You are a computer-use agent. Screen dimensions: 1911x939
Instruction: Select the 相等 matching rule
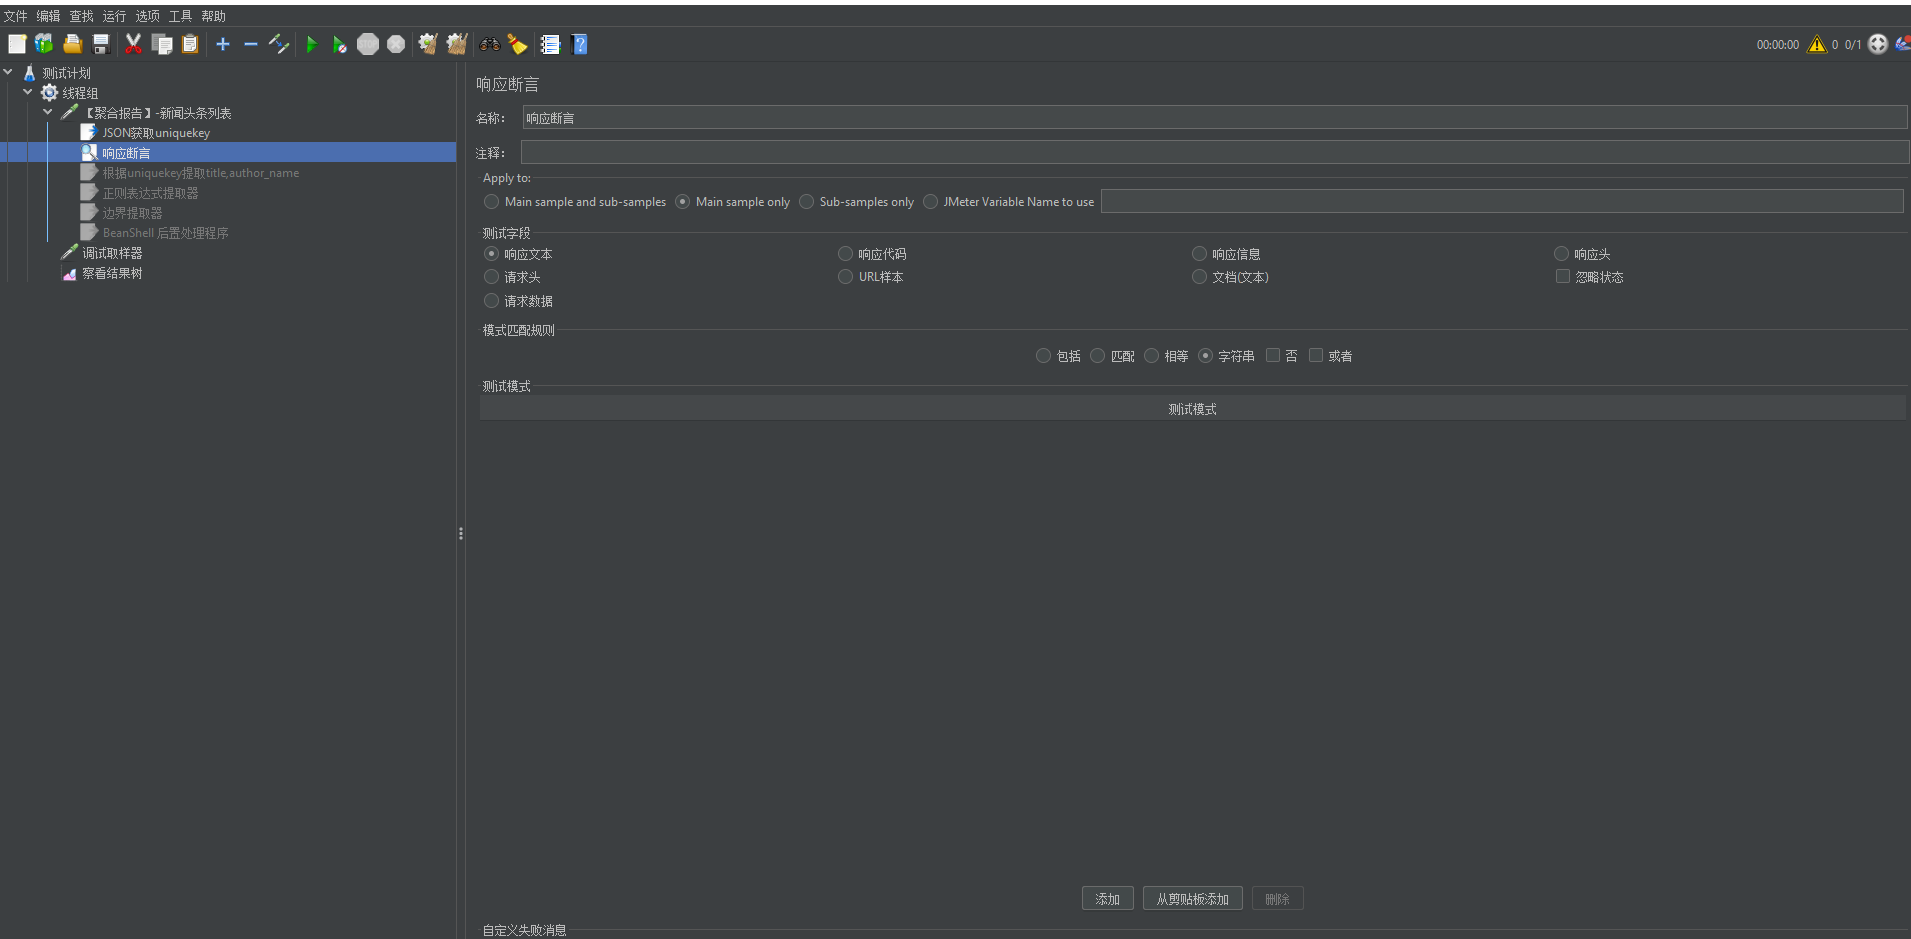pyautogui.click(x=1151, y=356)
